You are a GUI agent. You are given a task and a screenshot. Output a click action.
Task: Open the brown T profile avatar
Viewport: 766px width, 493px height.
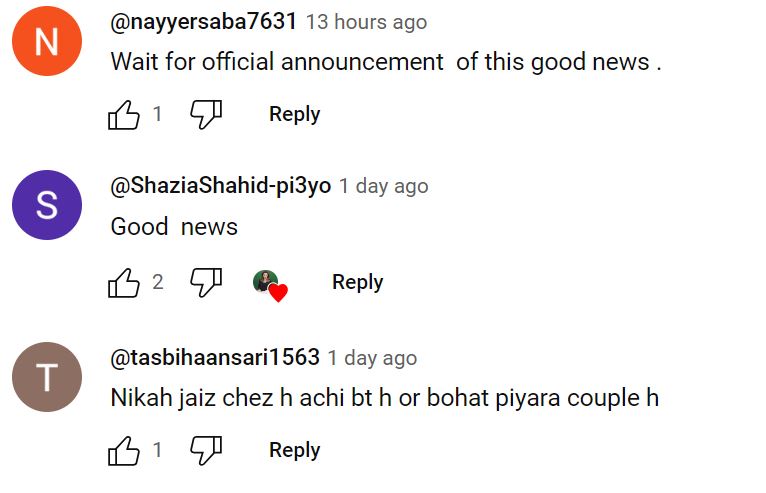(x=47, y=377)
